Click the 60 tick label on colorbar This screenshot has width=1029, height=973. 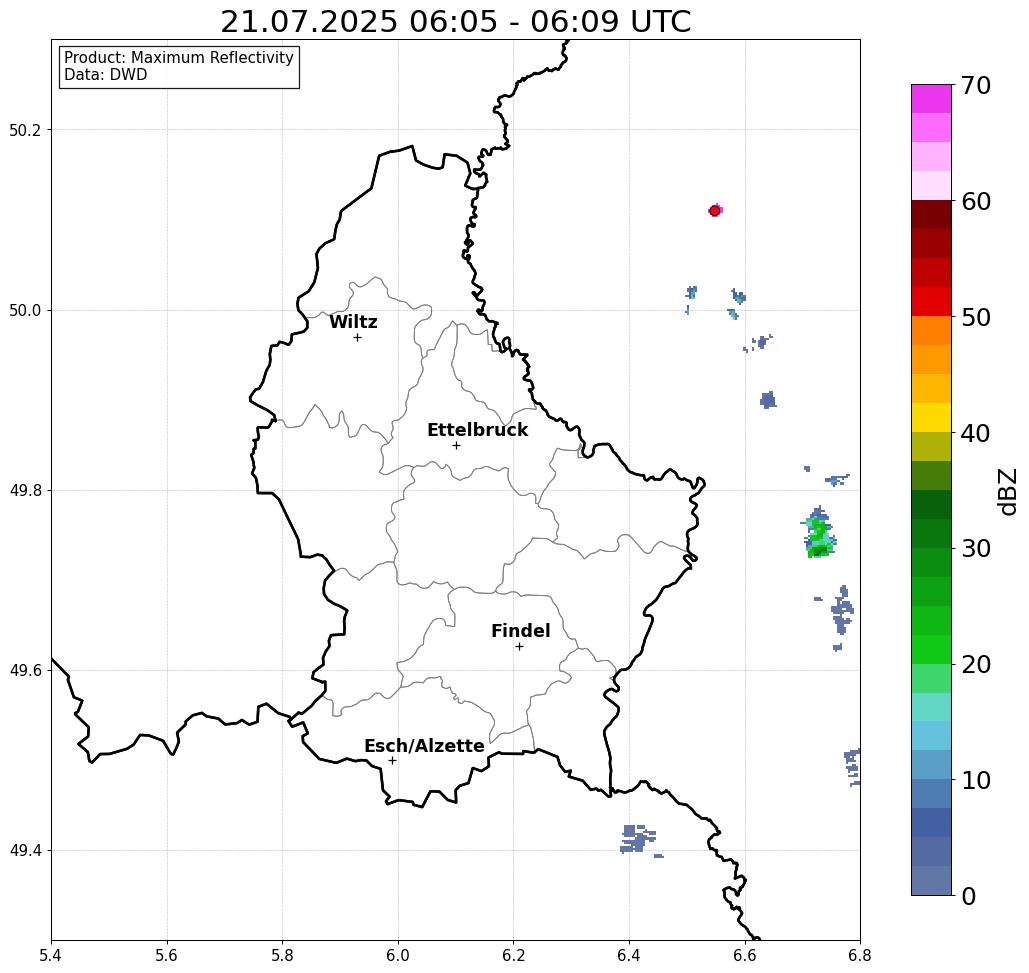[975, 201]
